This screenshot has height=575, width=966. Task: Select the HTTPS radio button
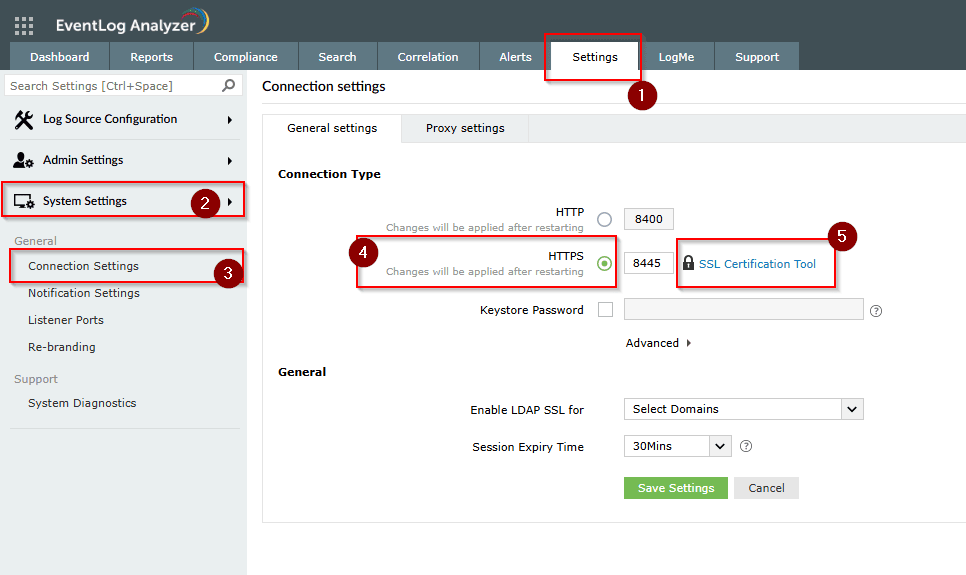604,264
